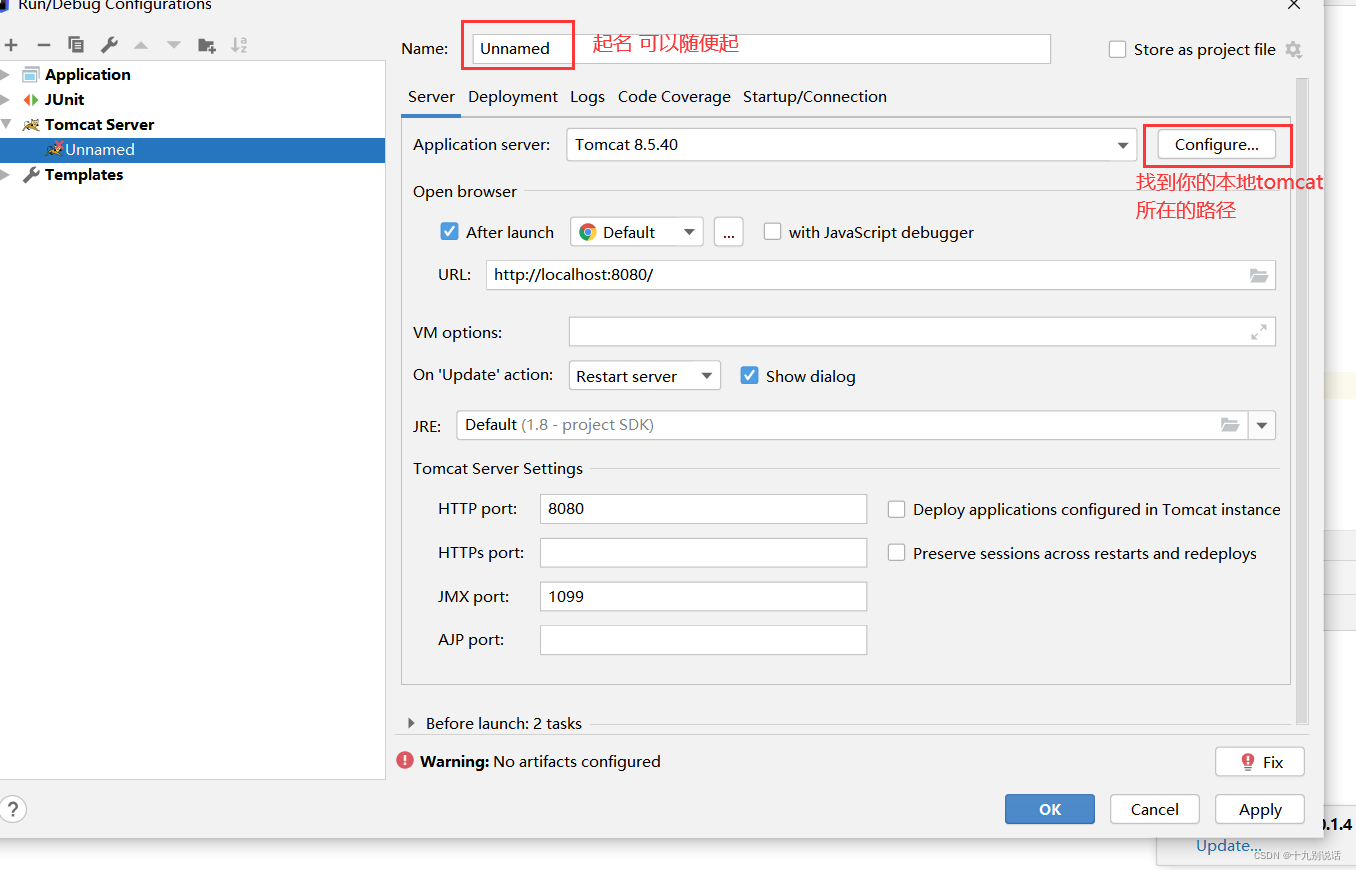1356x870 pixels.
Task: Open the Application server Tomcat 8.5.40 dropdown
Action: (852, 145)
